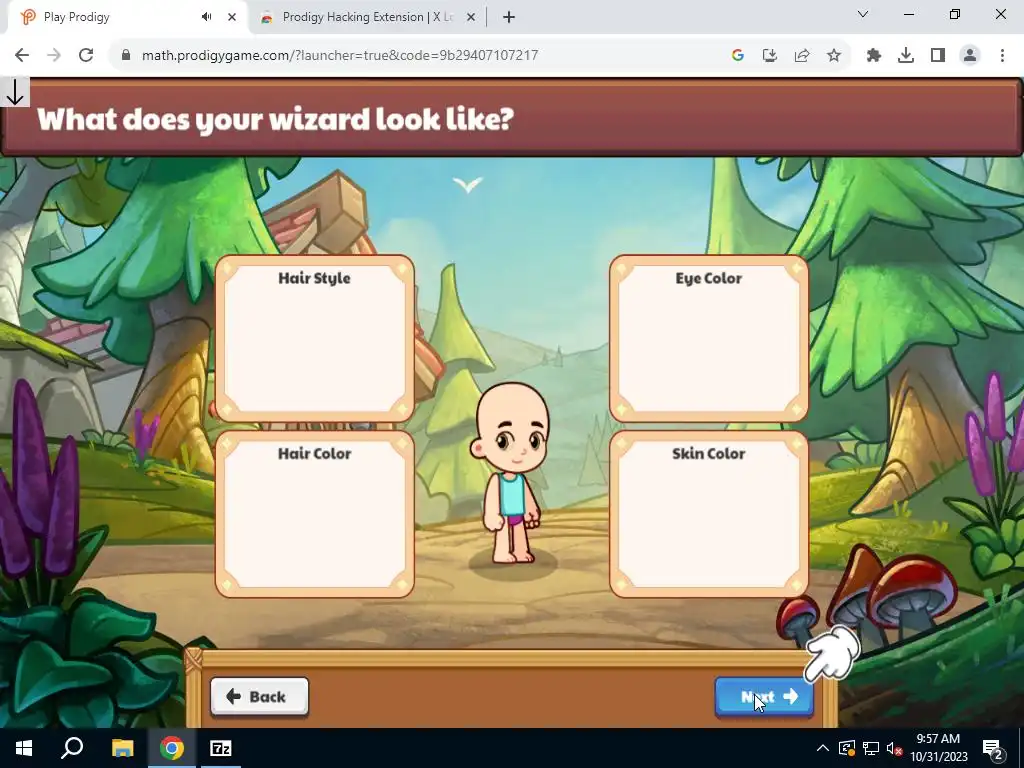This screenshot has height=768, width=1024.
Task: Click the install app icon in address bar
Action: tap(770, 56)
